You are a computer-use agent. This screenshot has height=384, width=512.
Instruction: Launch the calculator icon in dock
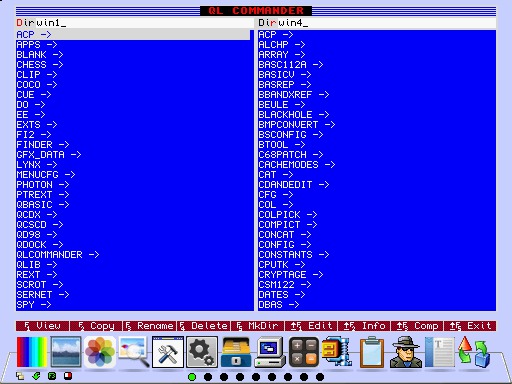(303, 352)
